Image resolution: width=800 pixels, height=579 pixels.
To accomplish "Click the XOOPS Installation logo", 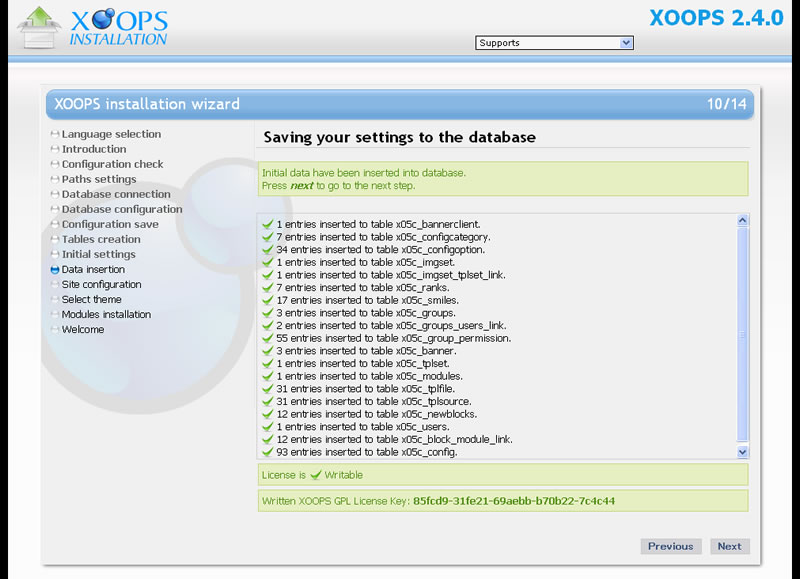I will pyautogui.click(x=93, y=27).
